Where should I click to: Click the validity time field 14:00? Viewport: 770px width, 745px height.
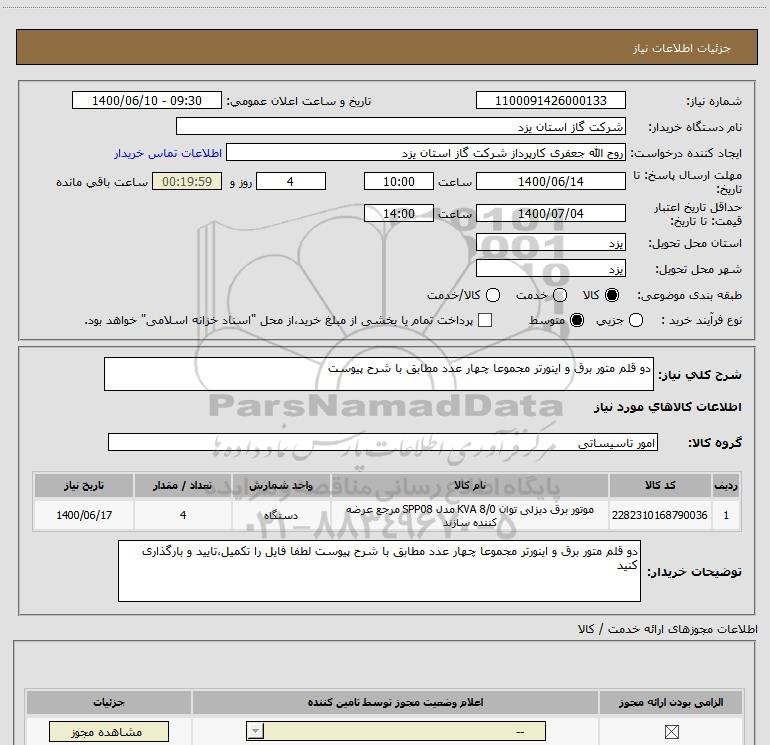coord(399,213)
